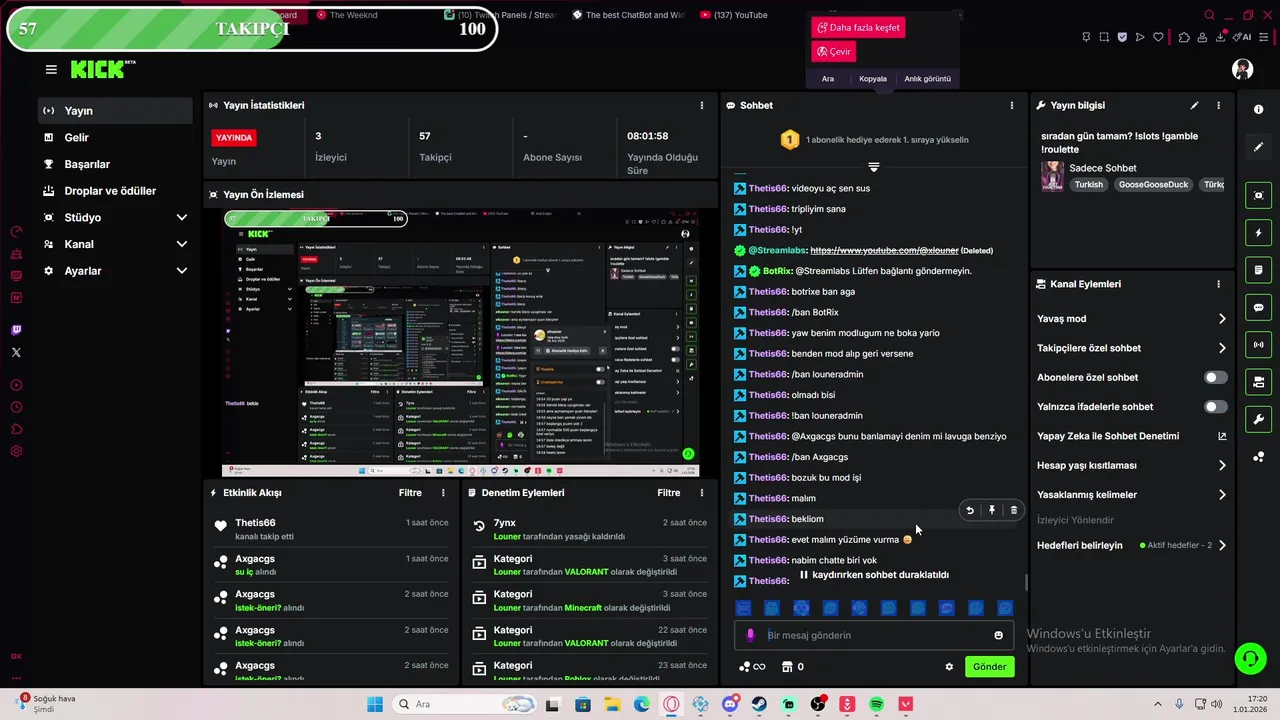Click the delete trash icon on hovered message
This screenshot has width=1280, height=720.
point(1013,510)
